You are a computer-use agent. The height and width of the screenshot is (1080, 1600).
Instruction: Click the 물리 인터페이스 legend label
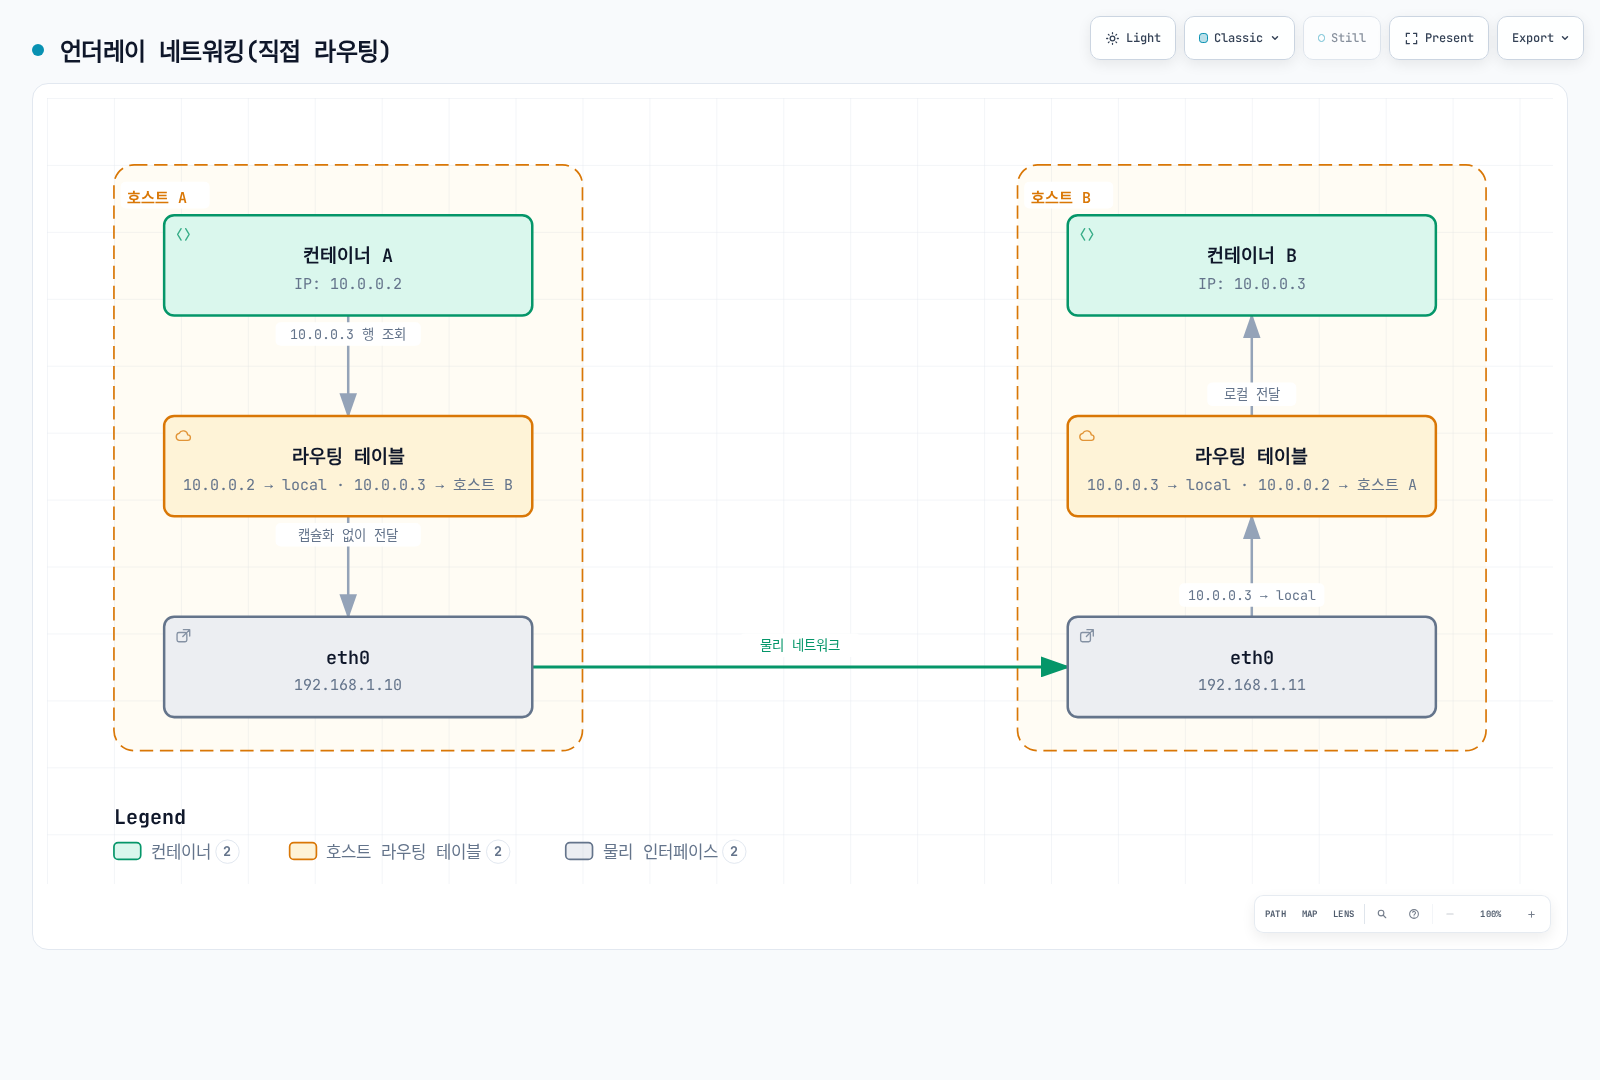[x=660, y=851]
